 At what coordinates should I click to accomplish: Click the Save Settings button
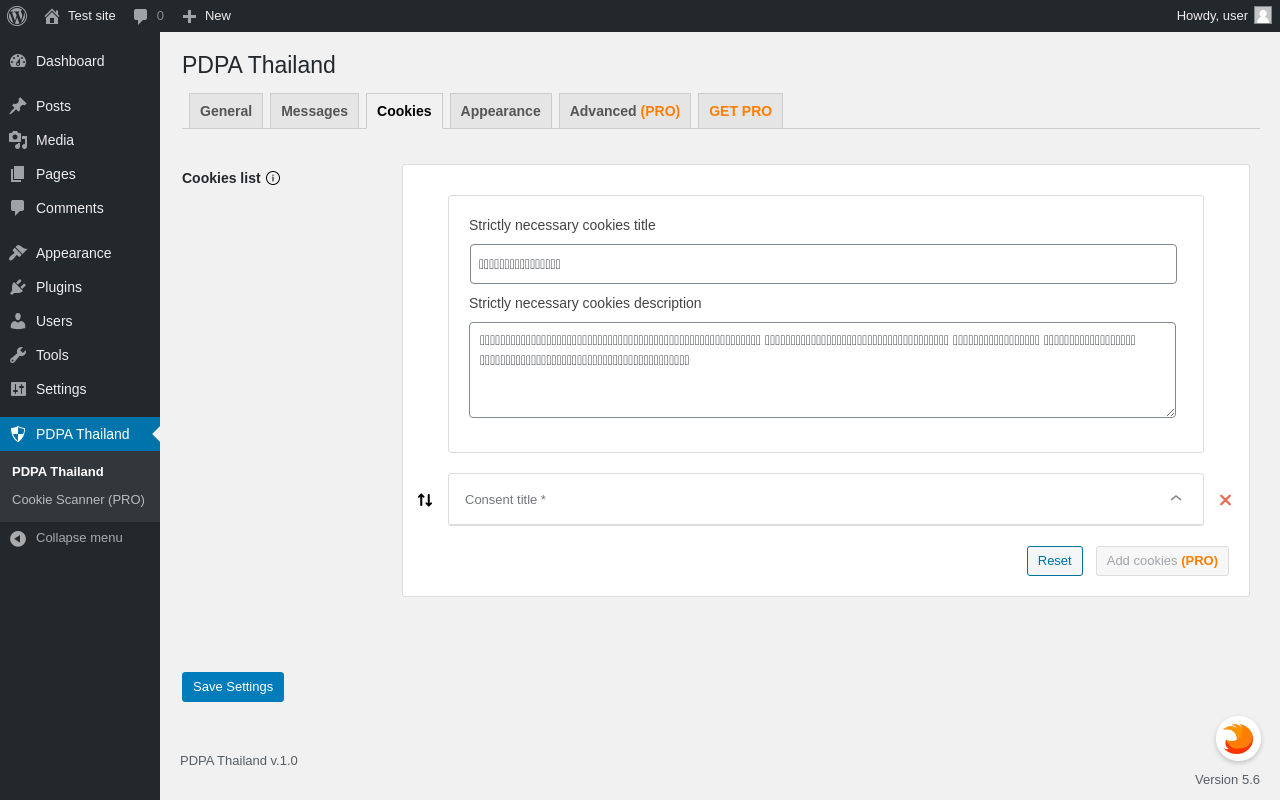coord(233,687)
